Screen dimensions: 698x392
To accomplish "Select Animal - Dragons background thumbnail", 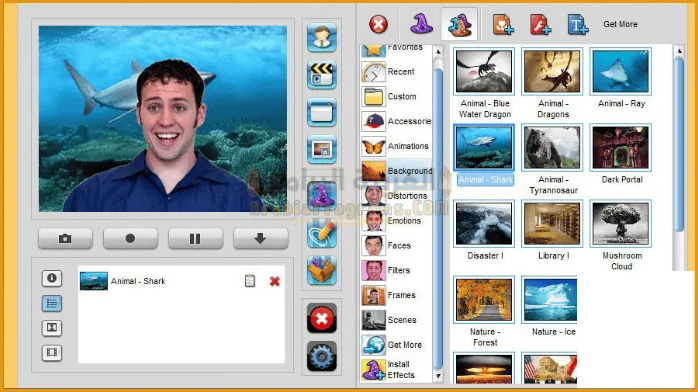I will click(552, 71).
